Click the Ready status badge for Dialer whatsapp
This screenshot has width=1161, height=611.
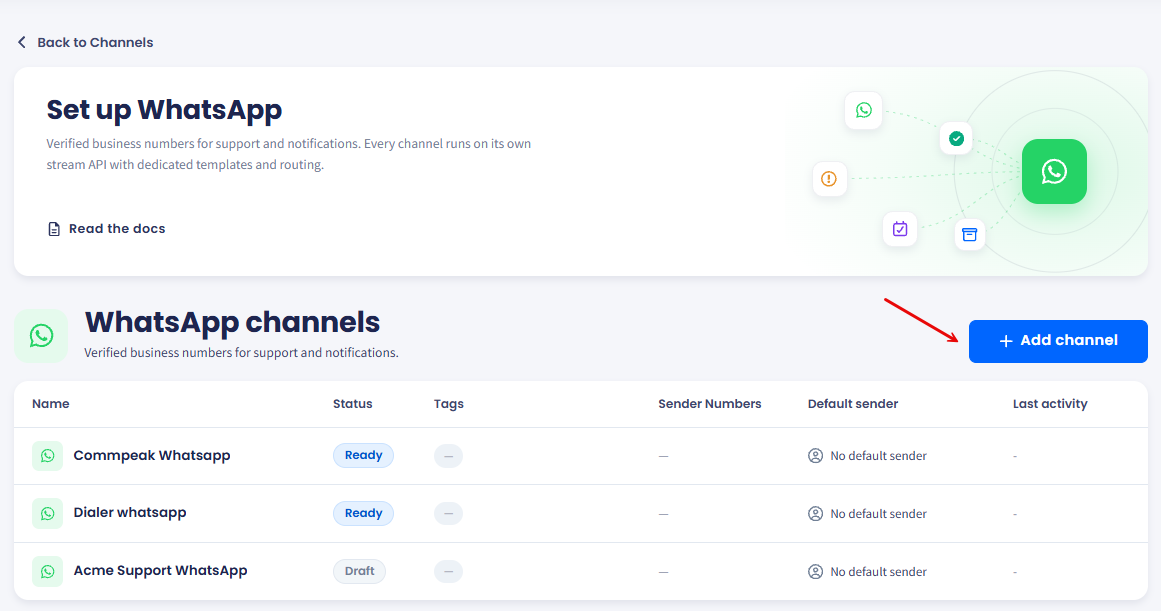(364, 513)
